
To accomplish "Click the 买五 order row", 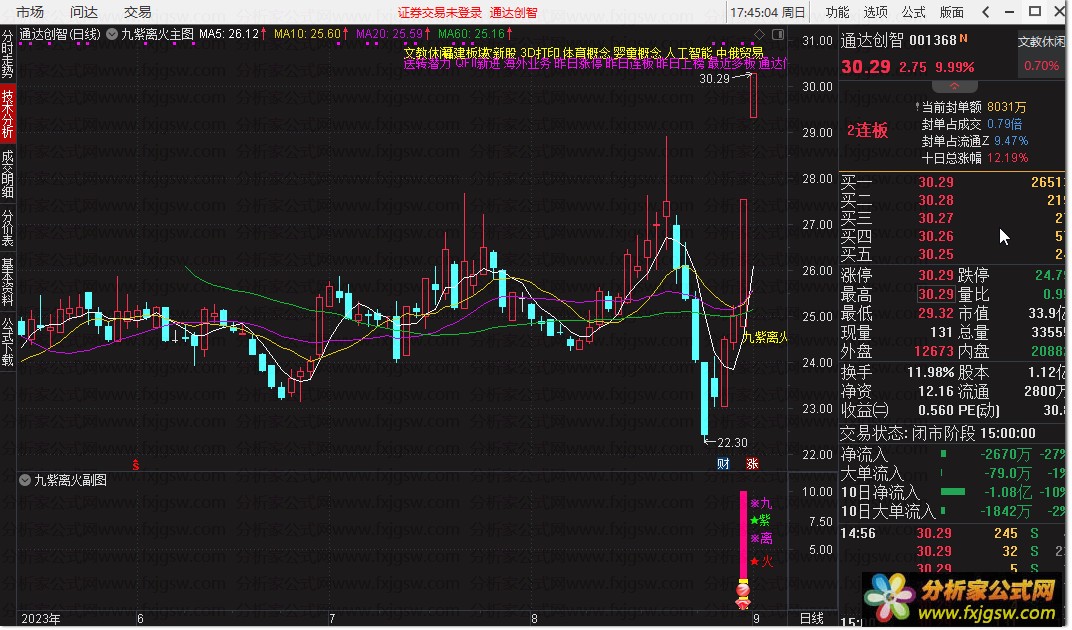I will click(x=952, y=254).
